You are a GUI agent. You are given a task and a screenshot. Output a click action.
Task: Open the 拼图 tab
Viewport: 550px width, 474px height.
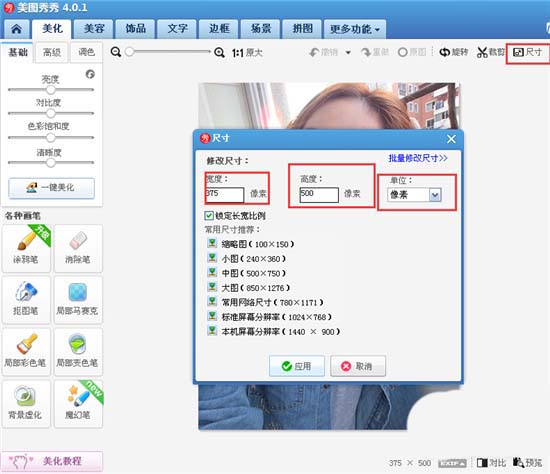coord(302,29)
